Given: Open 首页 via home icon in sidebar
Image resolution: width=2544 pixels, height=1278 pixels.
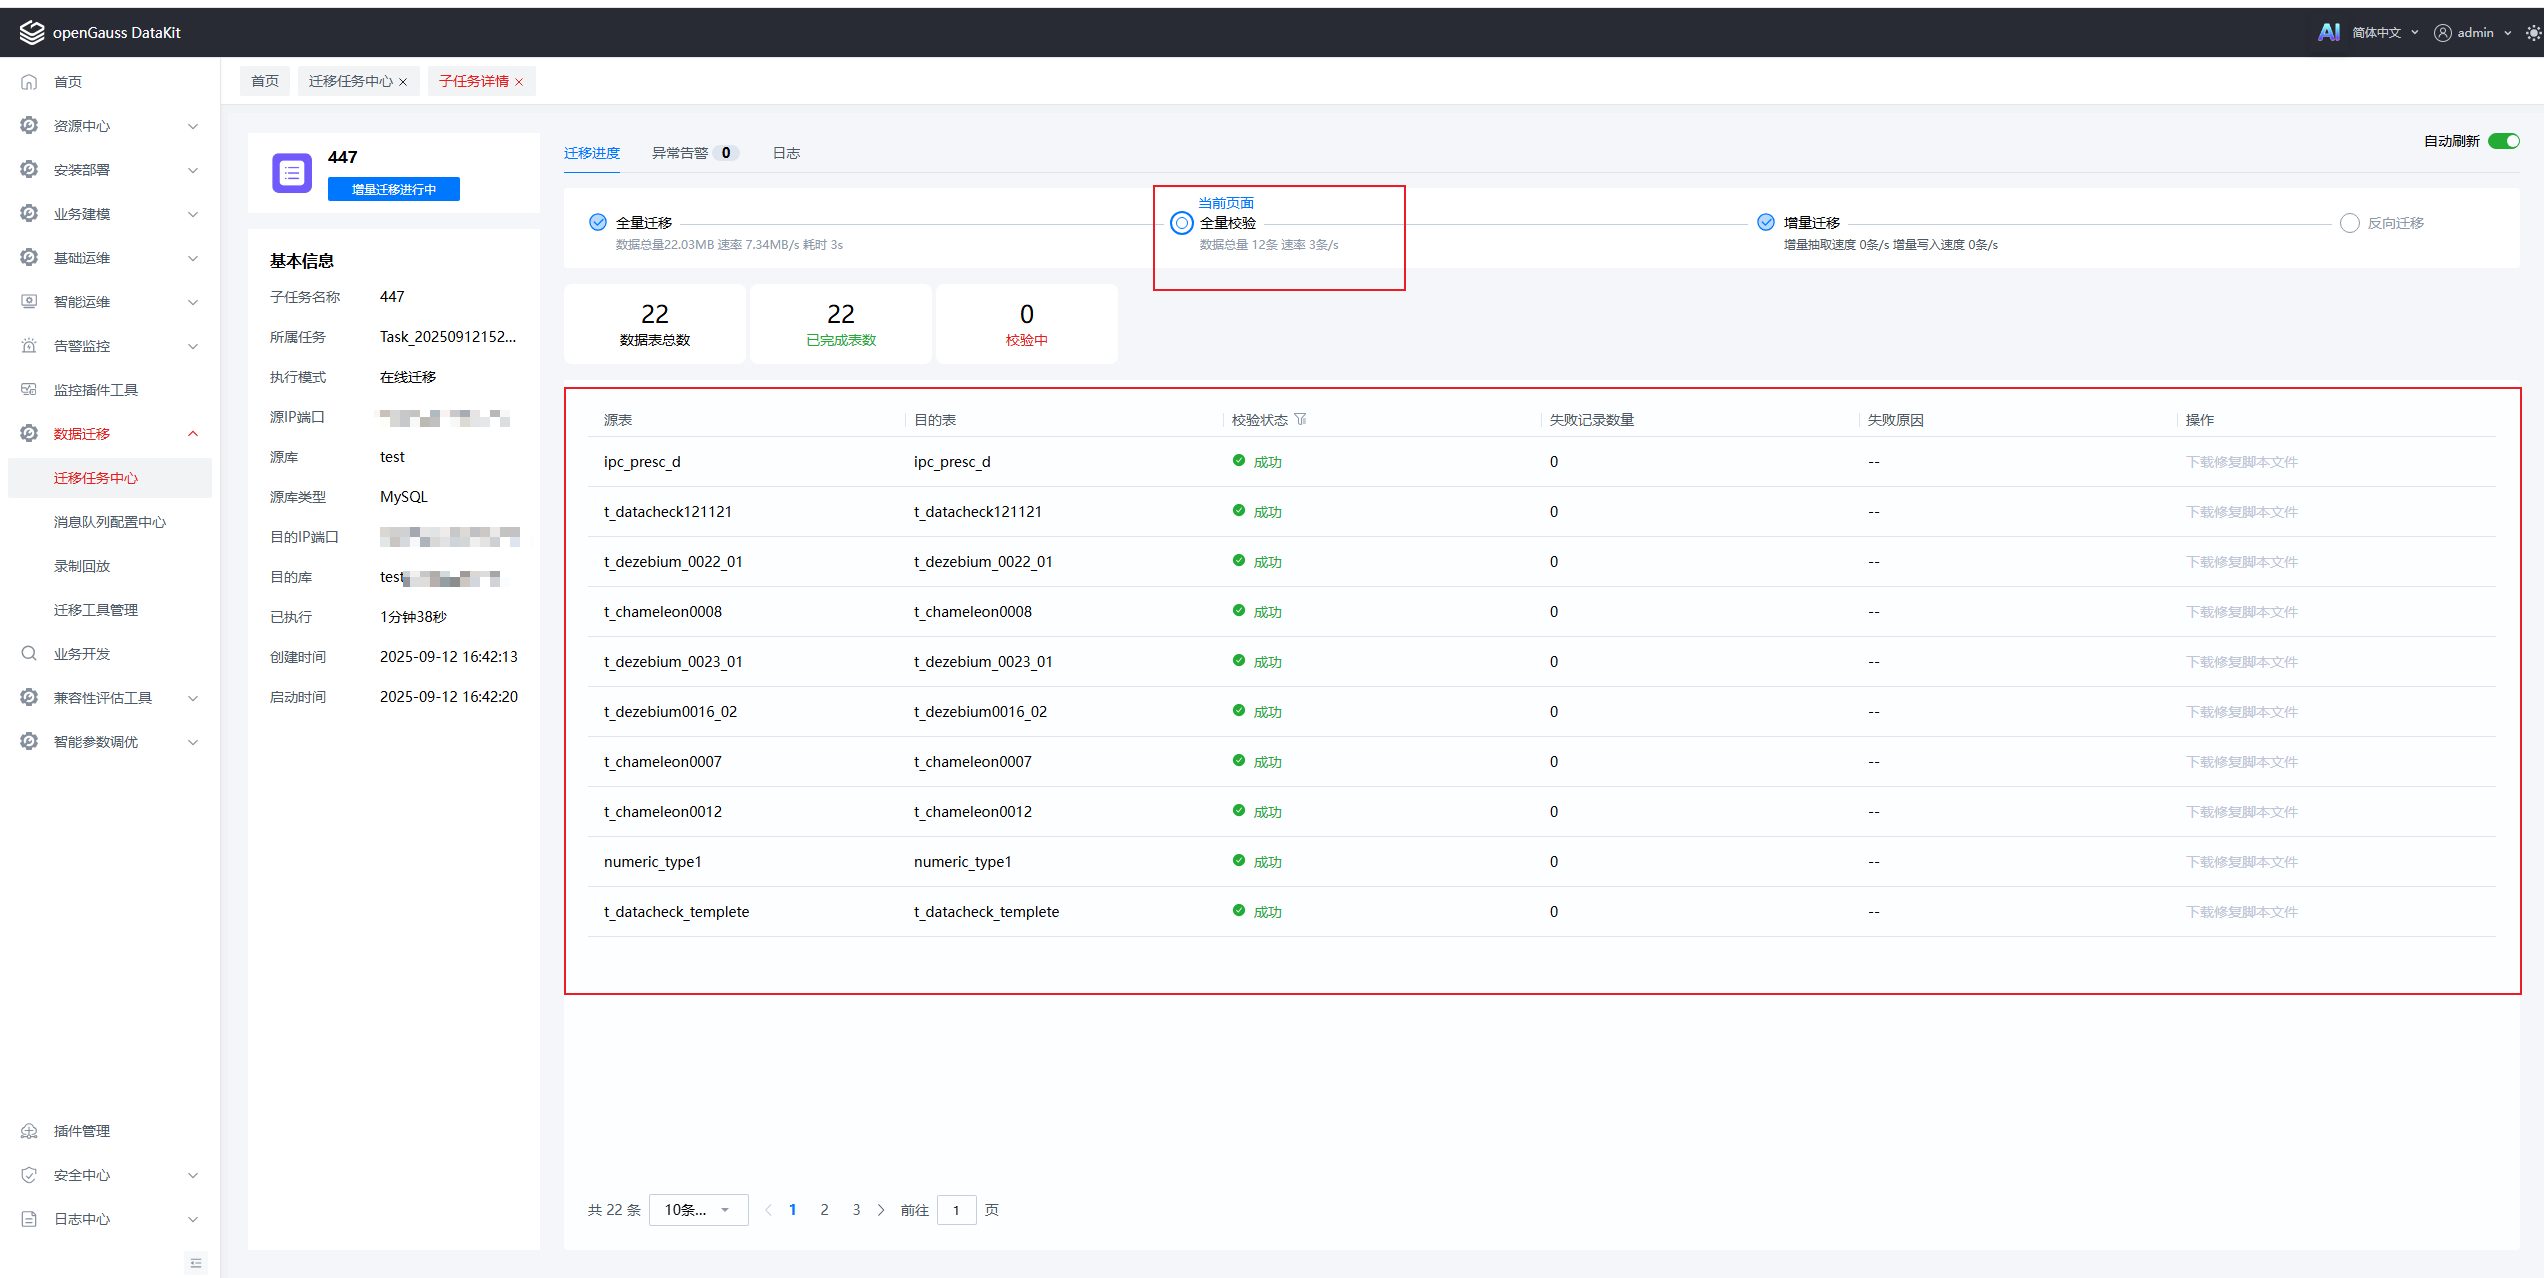Looking at the screenshot, I should (29, 82).
